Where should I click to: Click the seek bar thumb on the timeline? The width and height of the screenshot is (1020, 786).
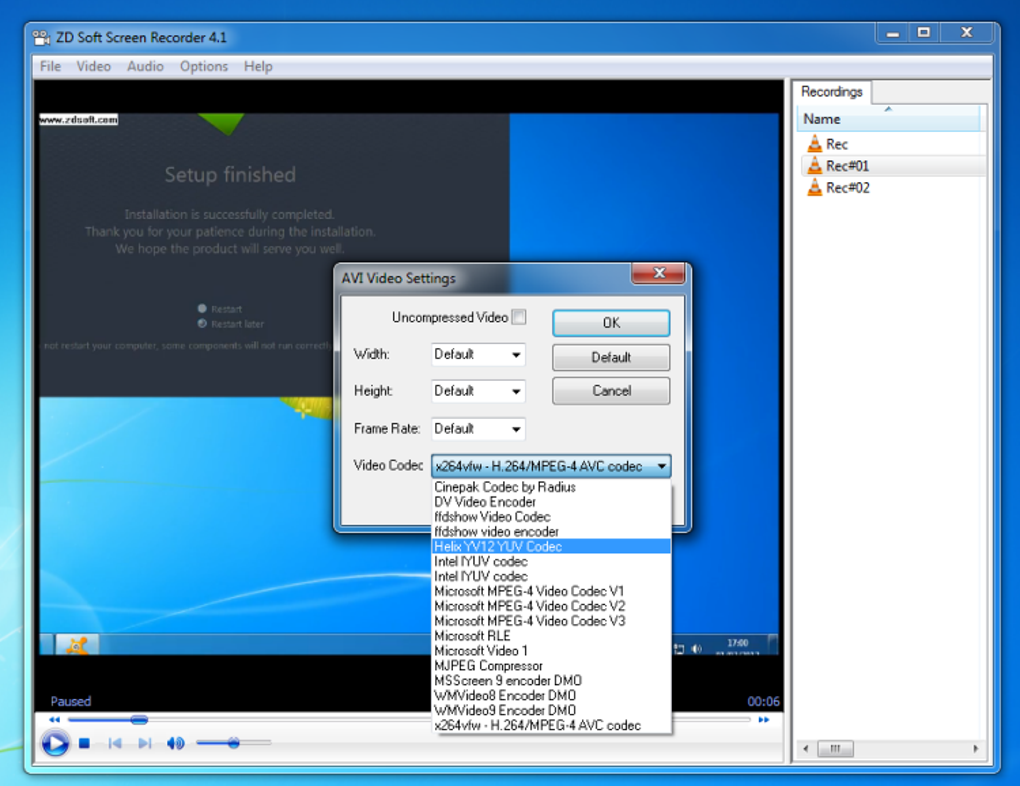(139, 720)
